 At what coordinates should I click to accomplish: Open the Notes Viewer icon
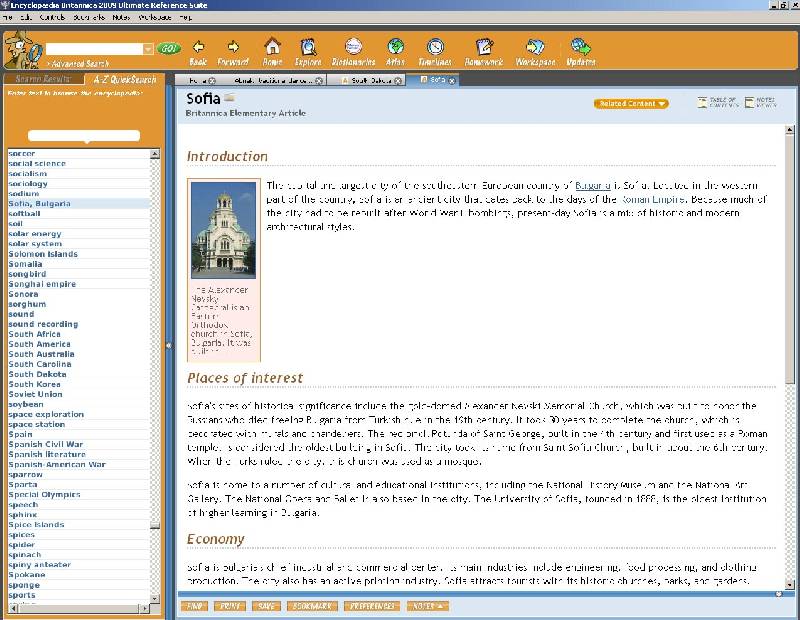(760, 103)
